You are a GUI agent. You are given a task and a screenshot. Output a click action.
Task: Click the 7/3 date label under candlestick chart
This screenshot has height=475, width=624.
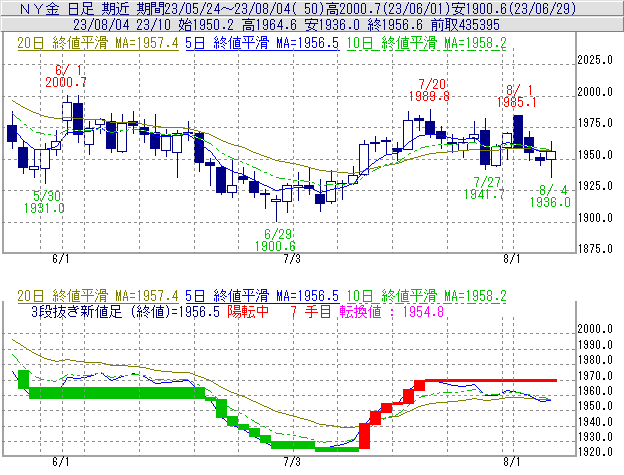click(x=292, y=259)
